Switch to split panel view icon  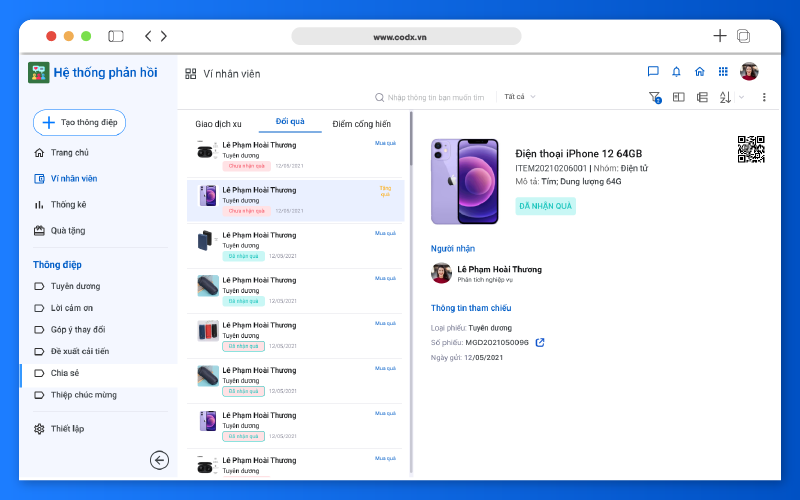pos(679,97)
